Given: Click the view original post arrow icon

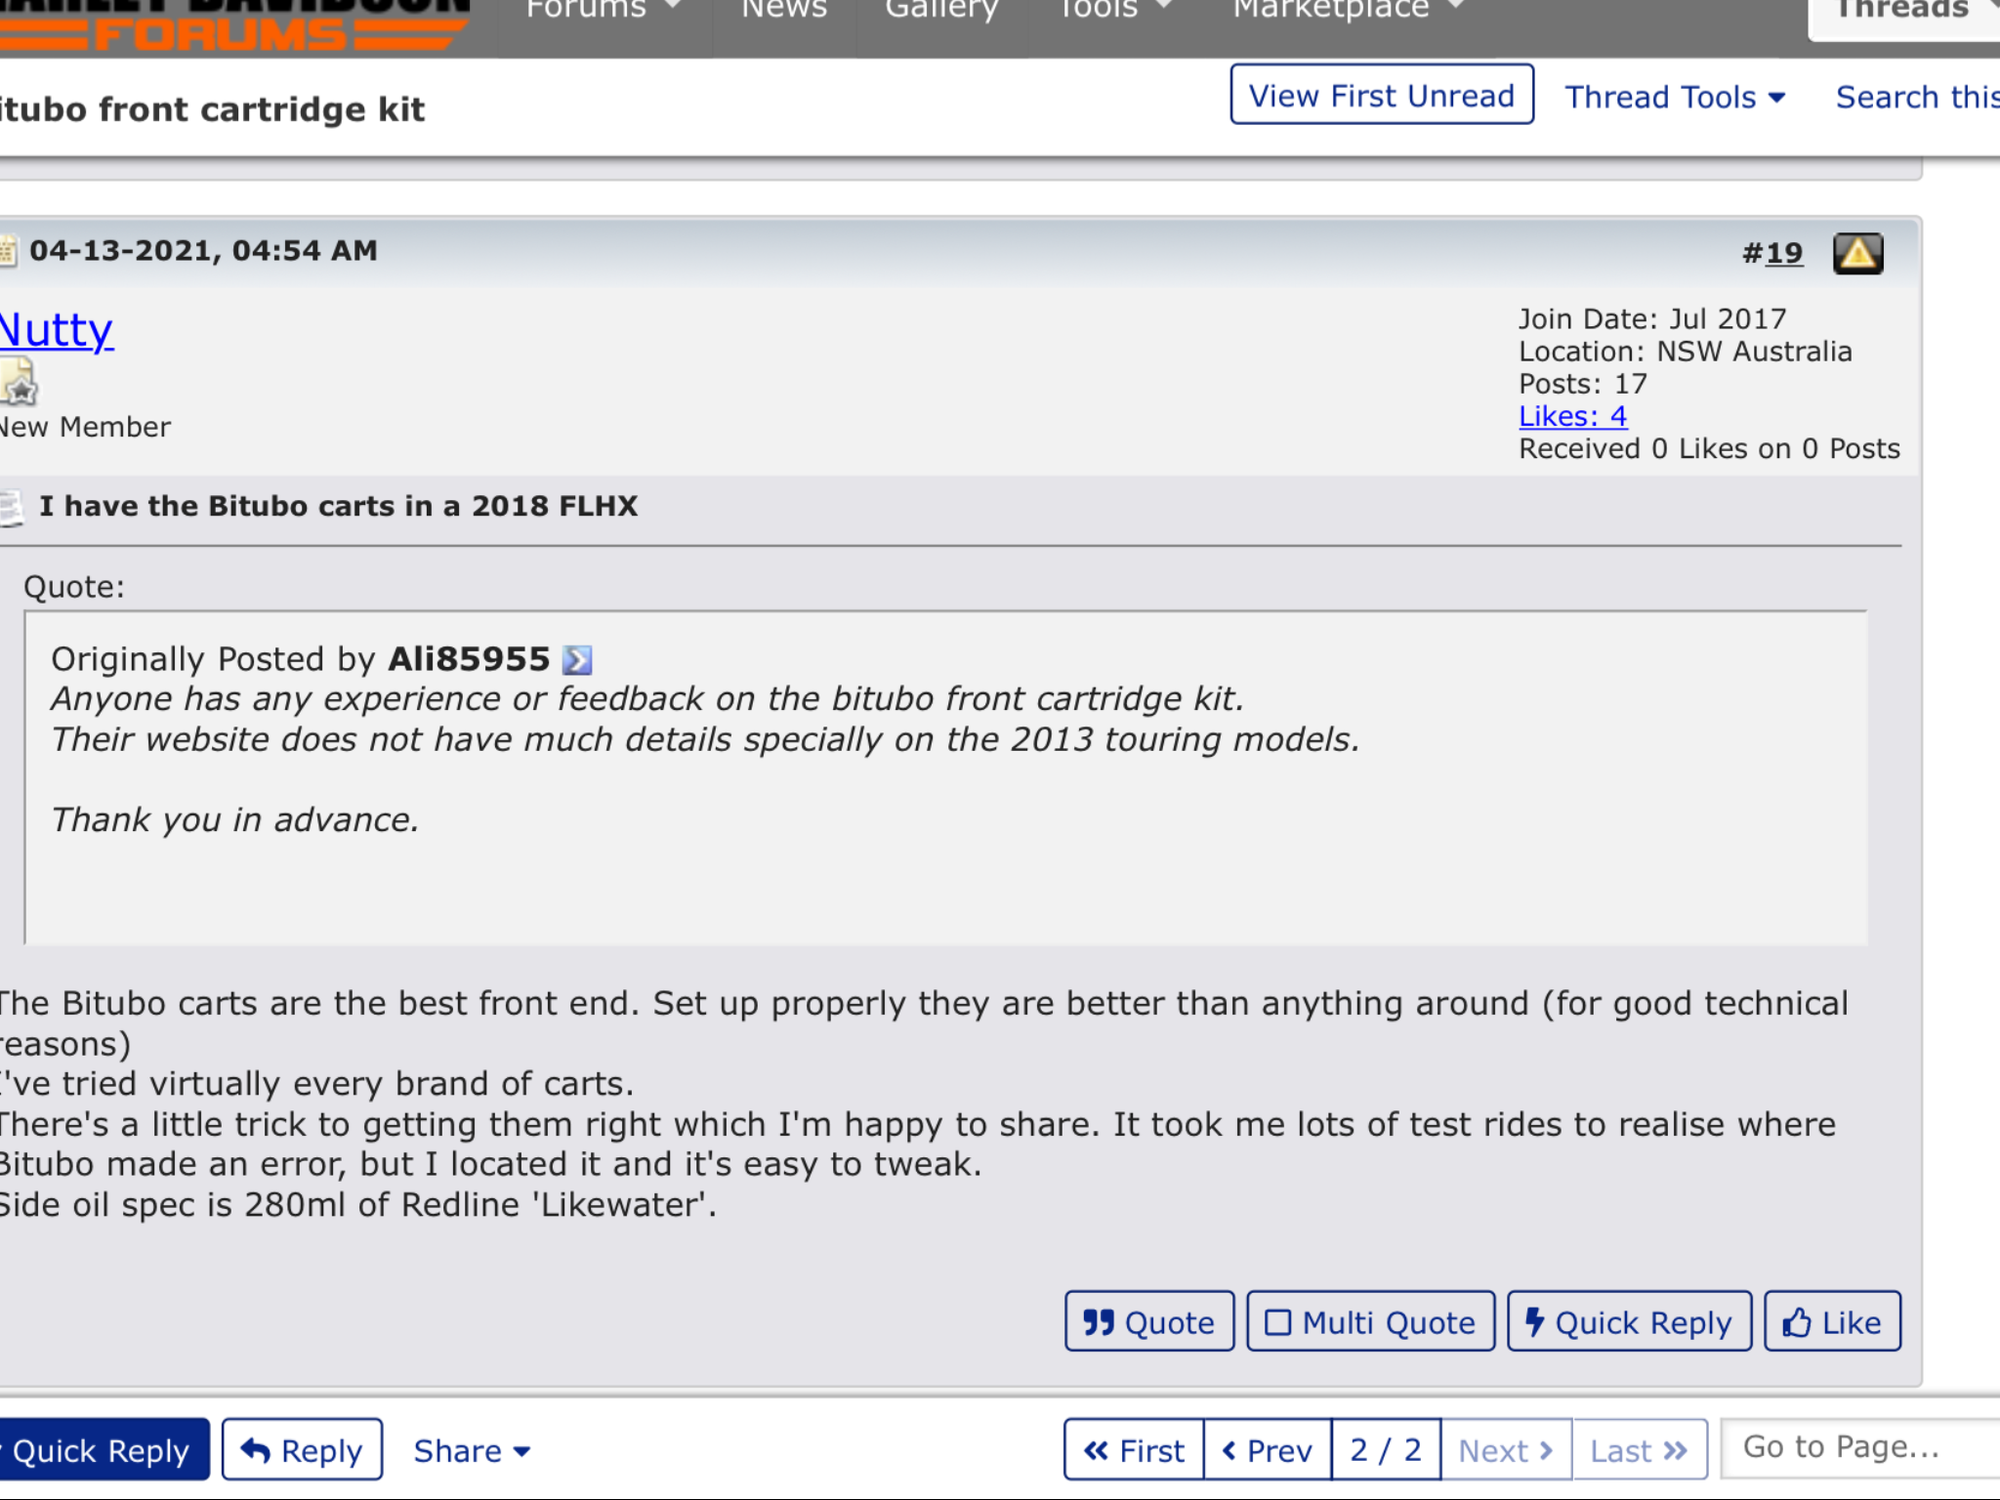Looking at the screenshot, I should (577, 660).
